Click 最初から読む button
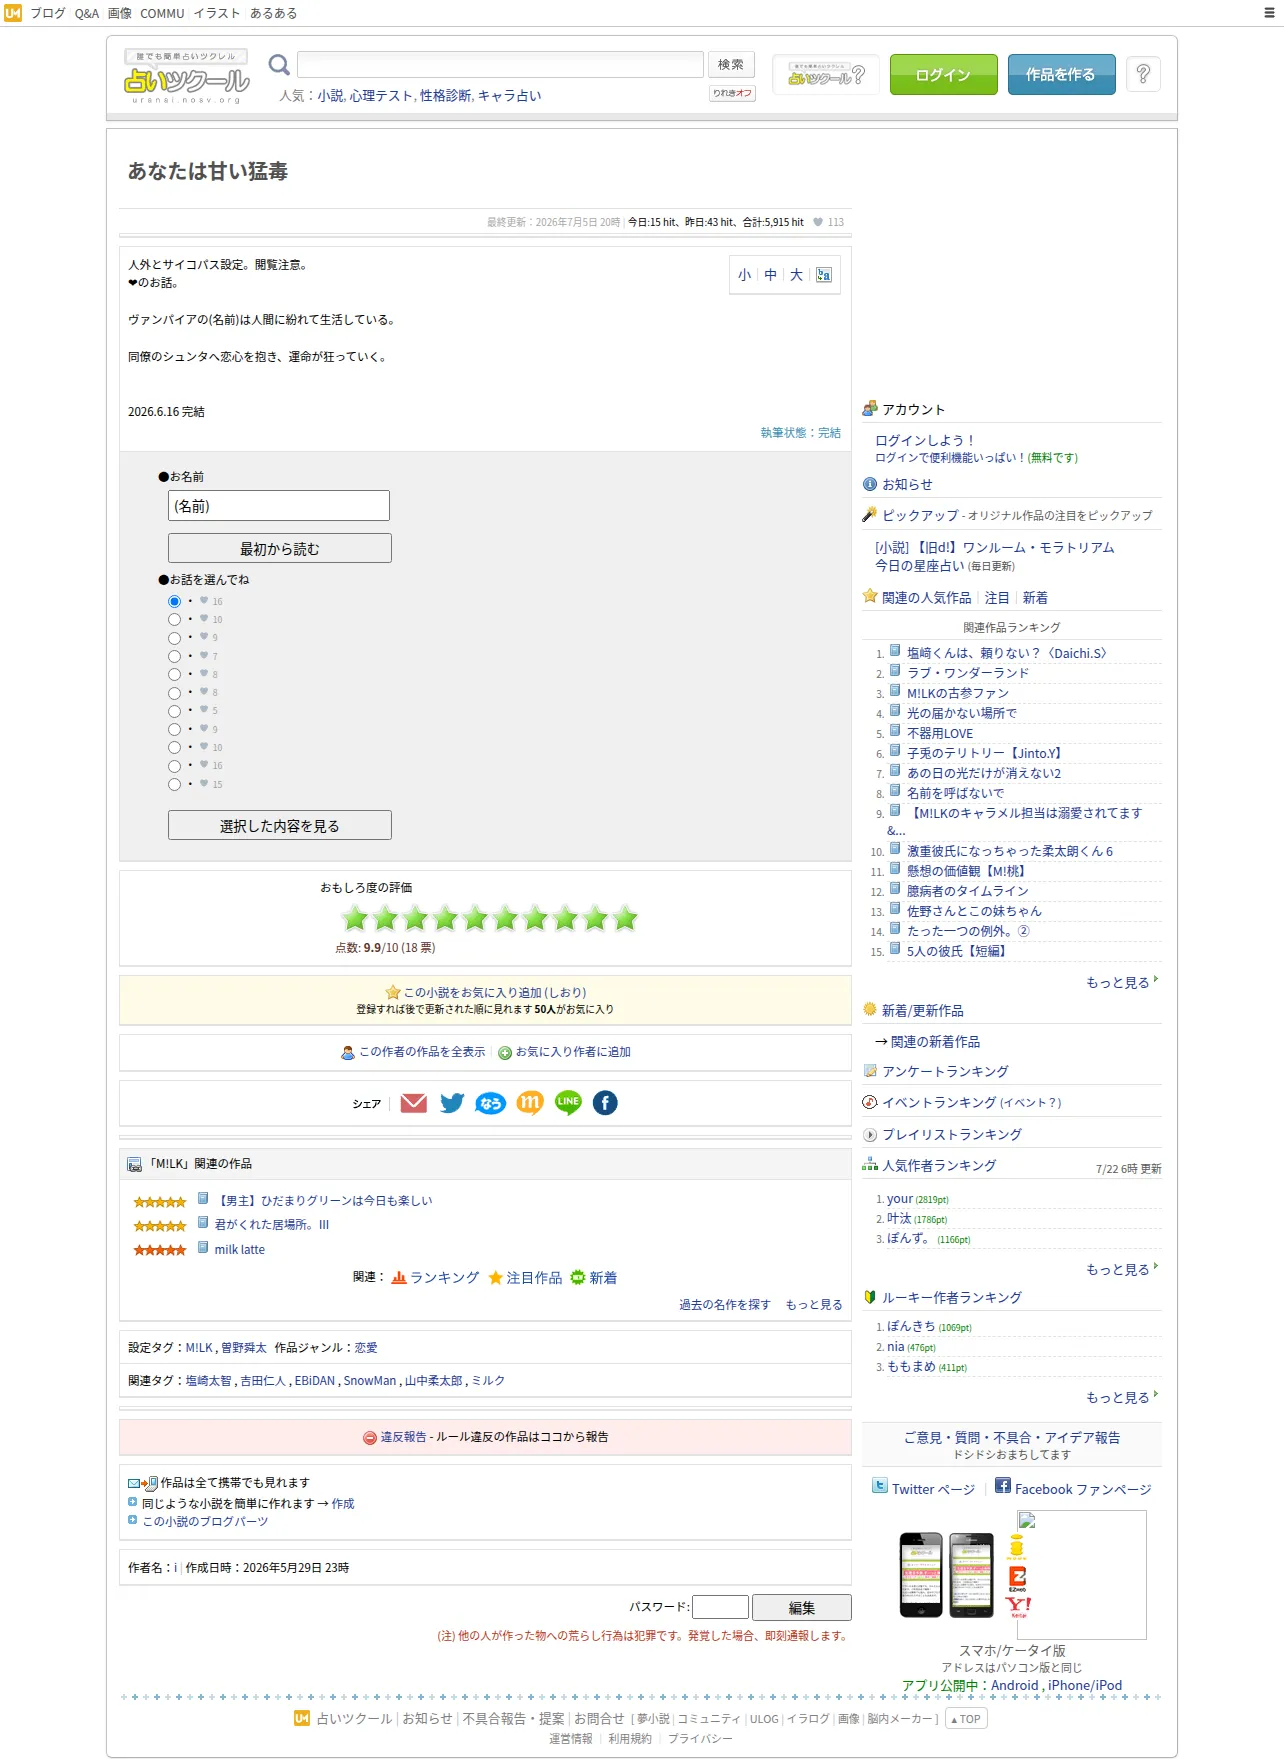 pos(280,548)
